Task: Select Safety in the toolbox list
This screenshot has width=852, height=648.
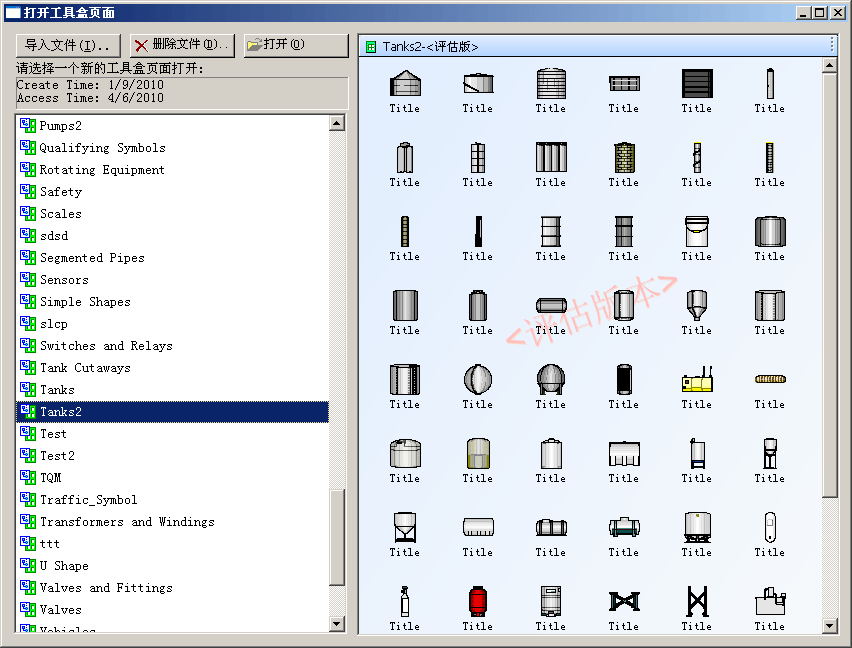Action: pos(61,192)
